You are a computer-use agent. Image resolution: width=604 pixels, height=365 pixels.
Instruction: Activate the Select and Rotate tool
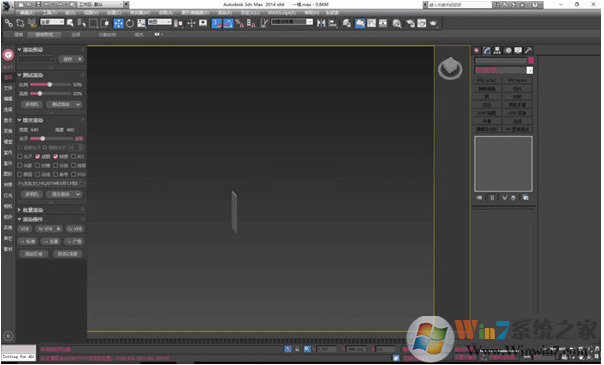[x=130, y=23]
